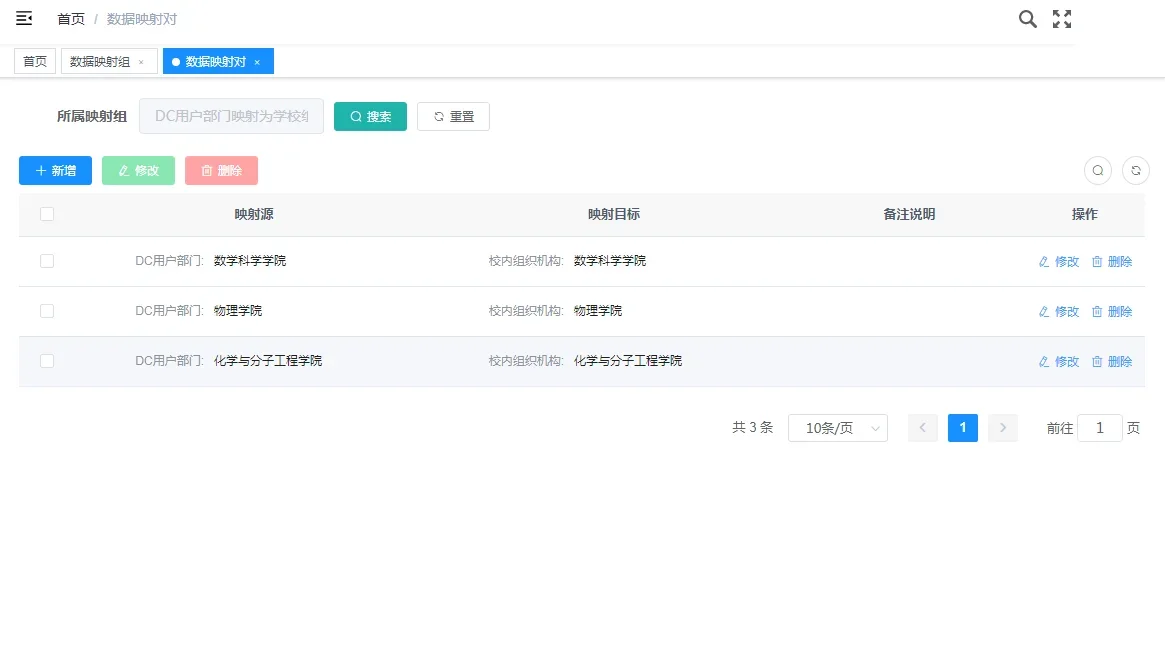Edit the 物理学院 mapping row
The image size is (1165, 648).
click(1059, 311)
